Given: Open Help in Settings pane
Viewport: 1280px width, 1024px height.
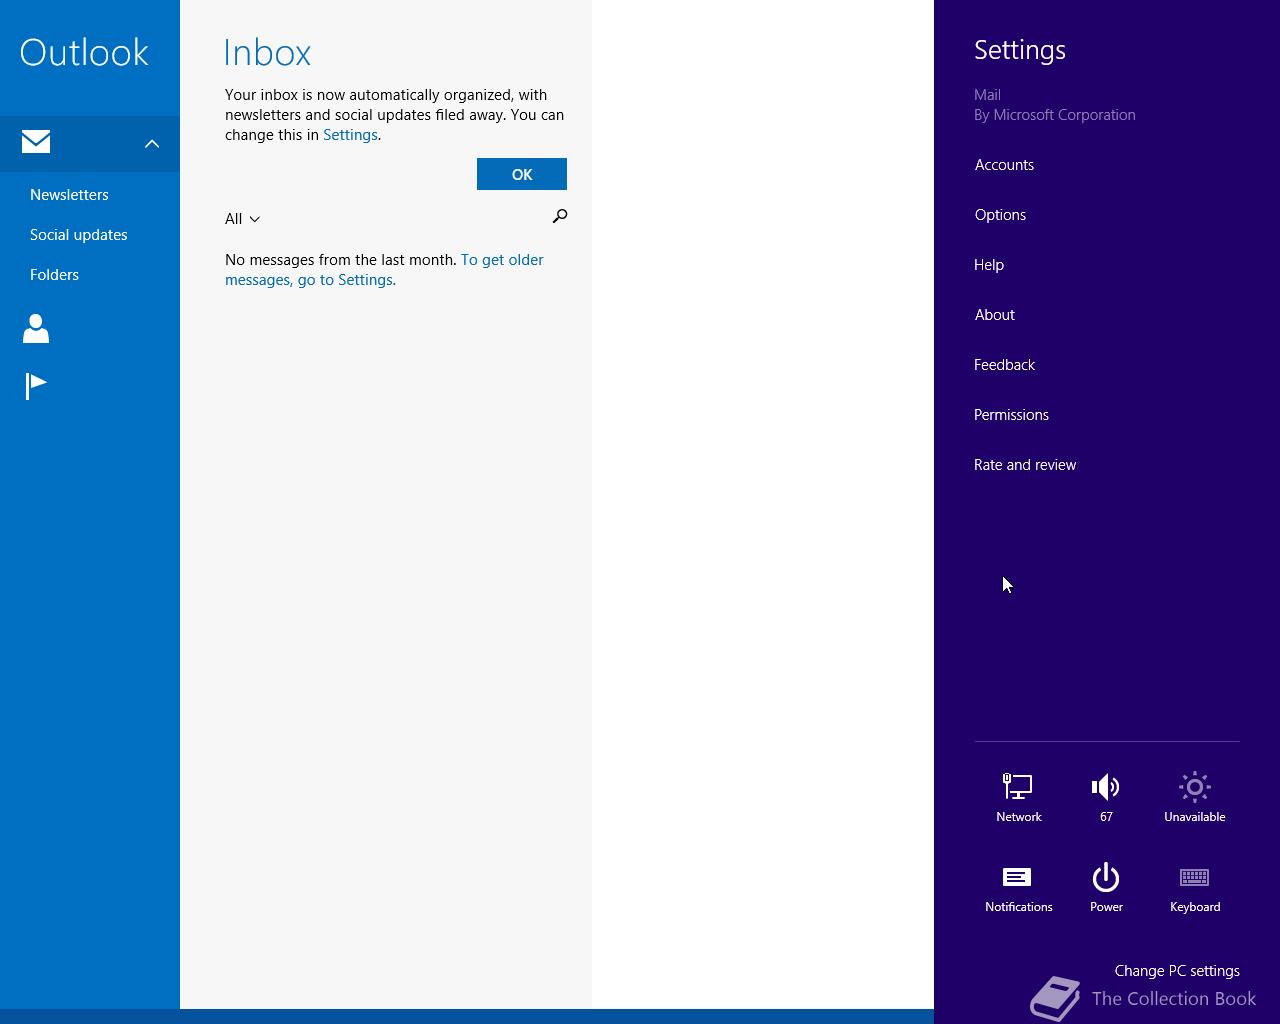Looking at the screenshot, I should [989, 265].
